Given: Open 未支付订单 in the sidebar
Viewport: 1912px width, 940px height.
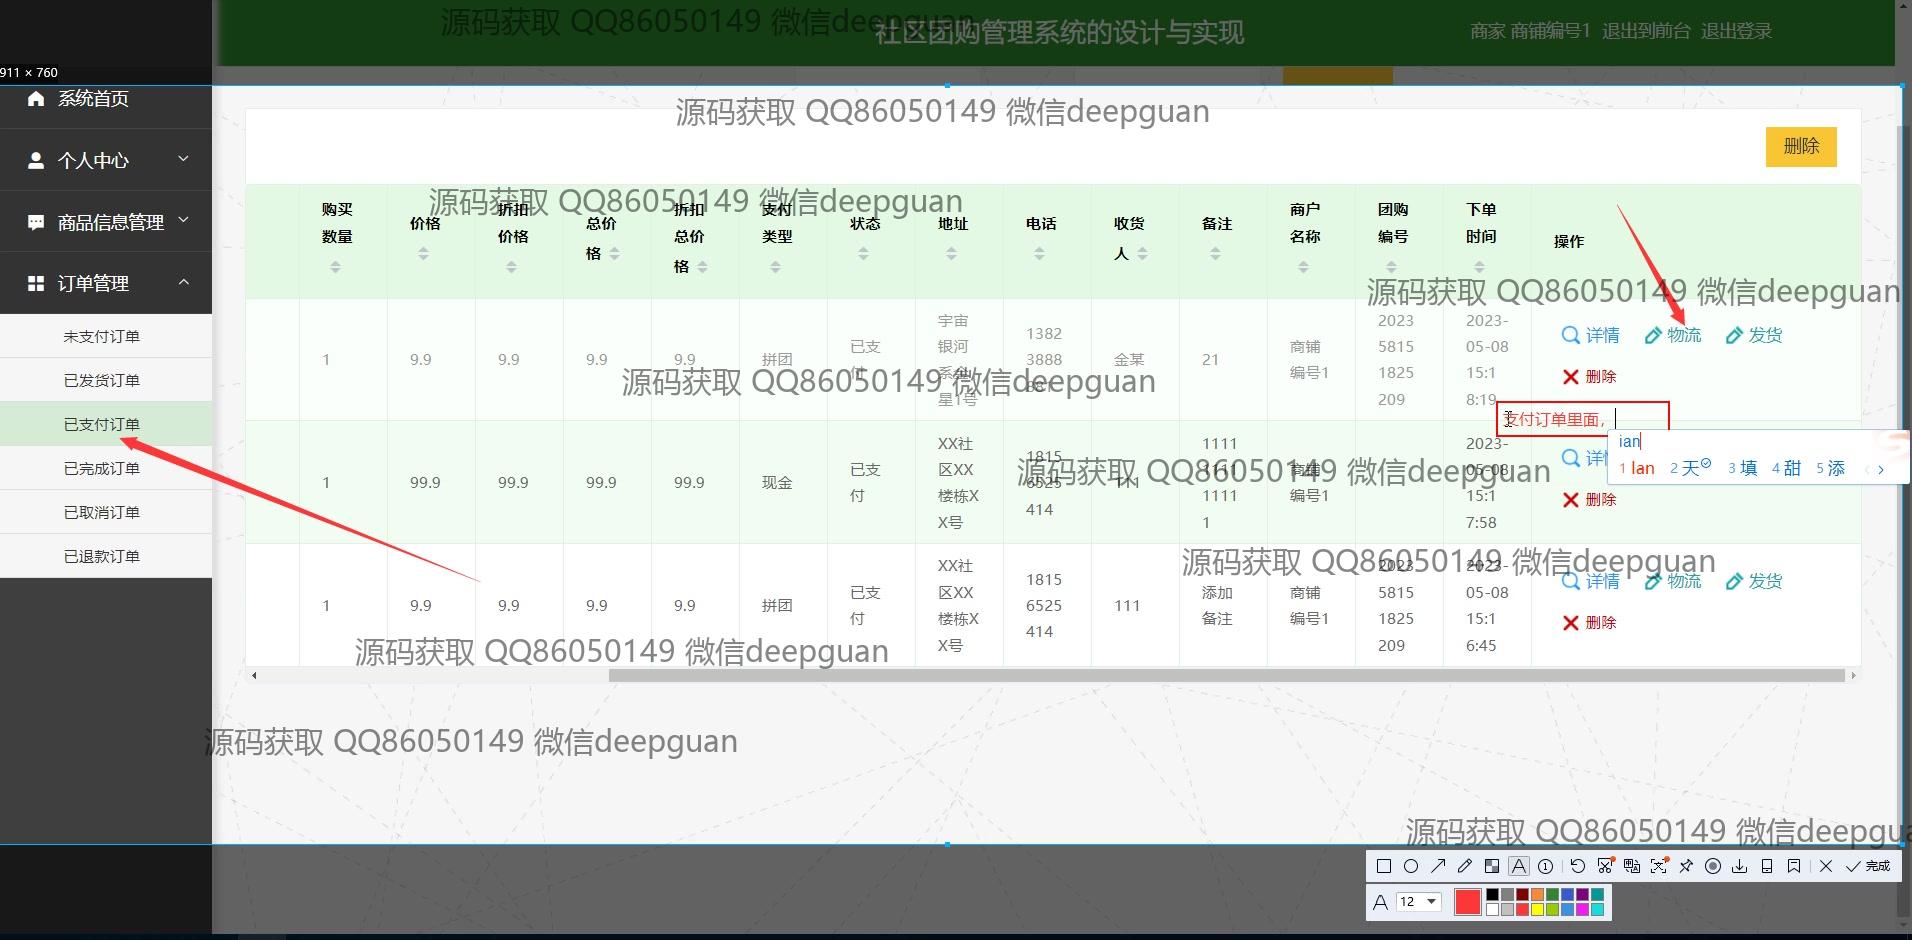Looking at the screenshot, I should [x=102, y=337].
